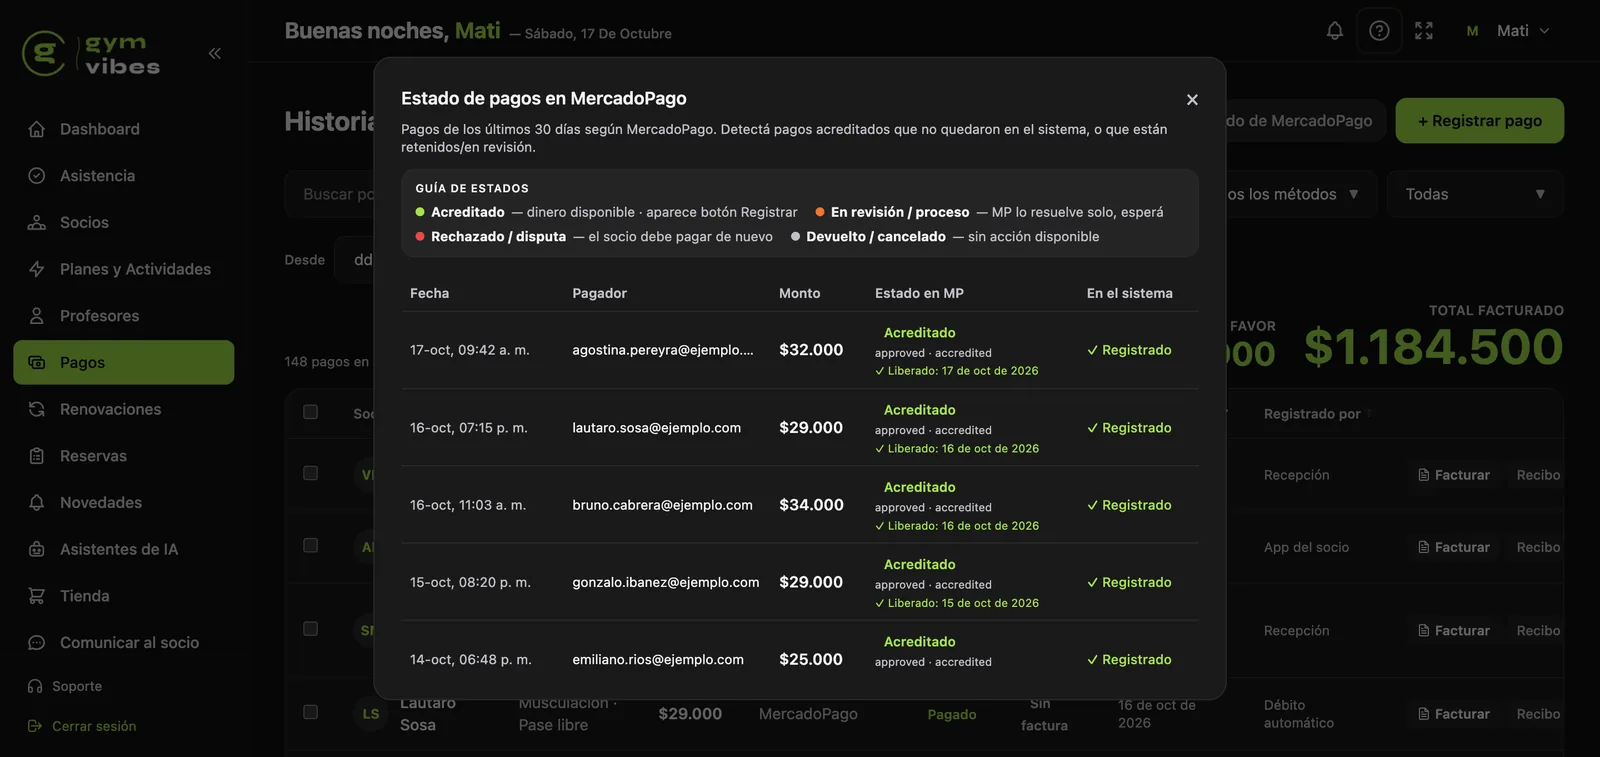
Task: Click the Asistentes de IA robot icon
Action: [x=37, y=549]
